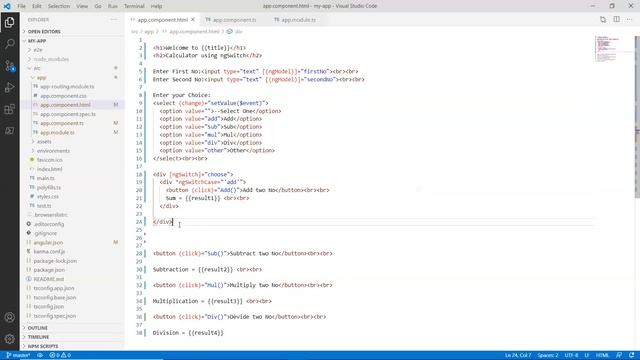
Task: Change indentation via Spaces: 2
Action: [547, 355]
